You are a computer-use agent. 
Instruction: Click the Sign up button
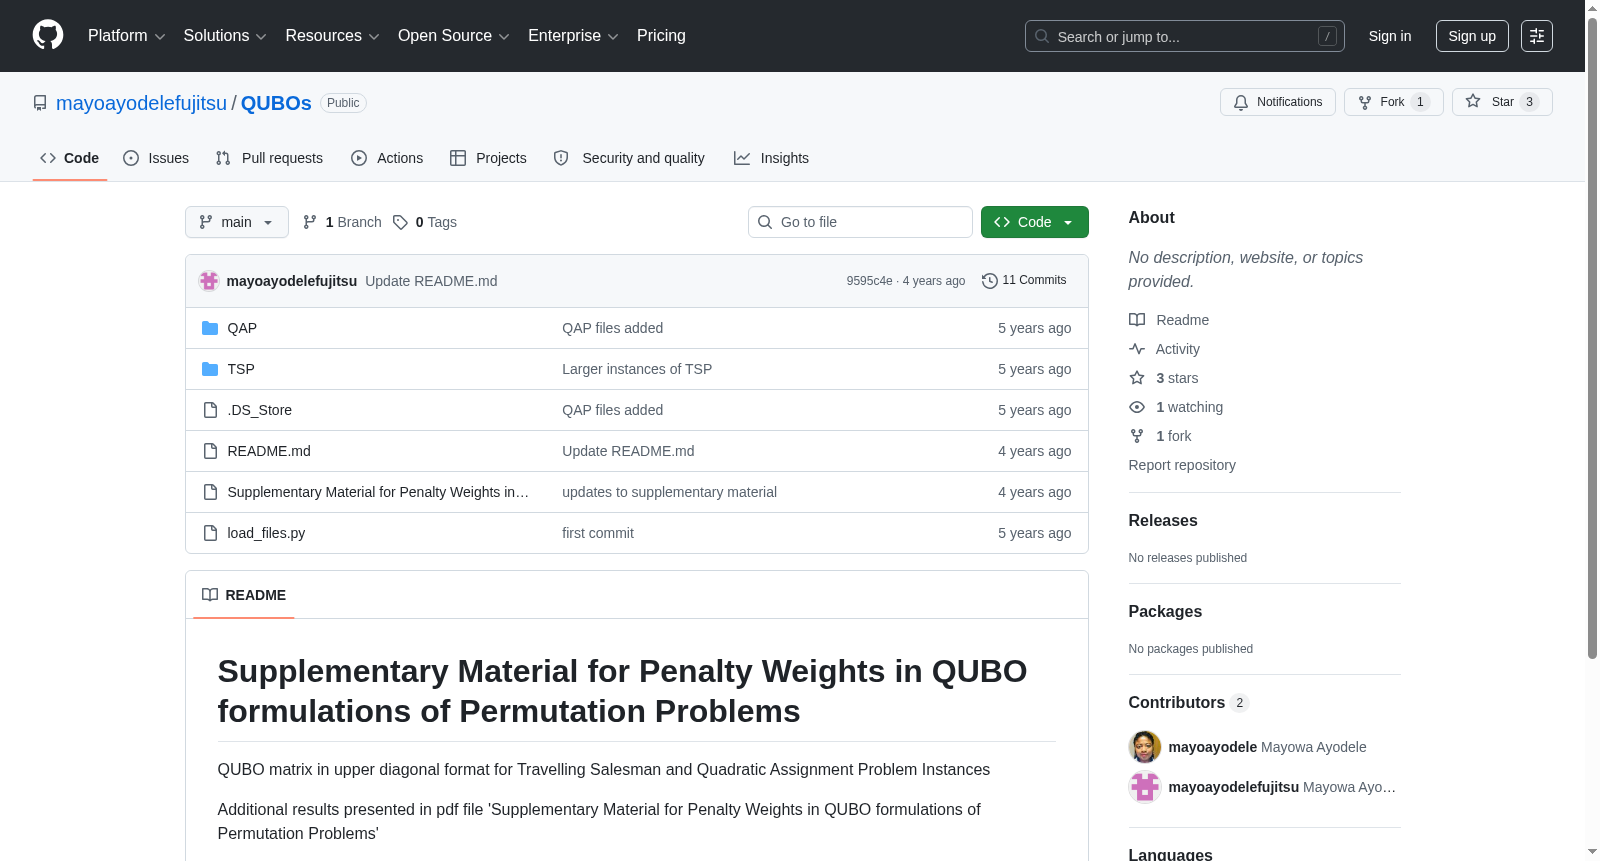(1472, 36)
